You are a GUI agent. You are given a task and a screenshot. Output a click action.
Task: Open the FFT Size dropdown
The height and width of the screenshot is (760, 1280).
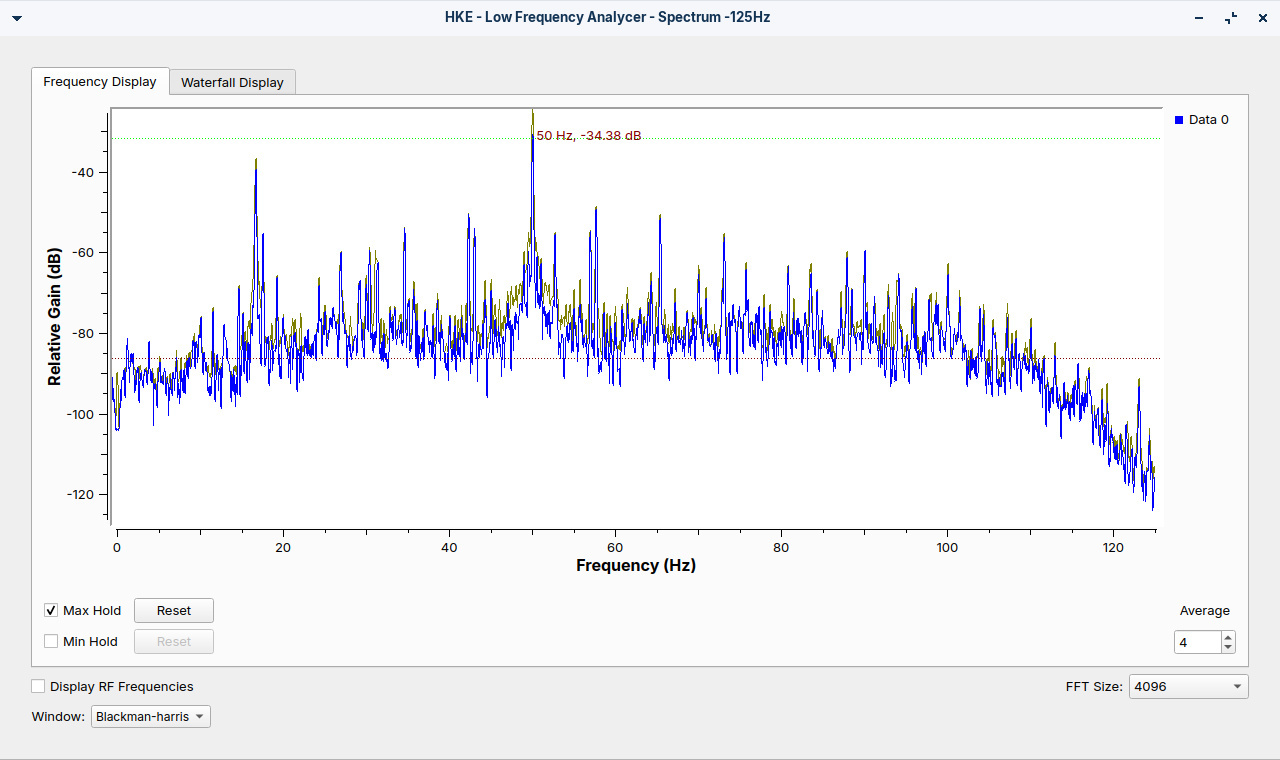pos(1188,687)
